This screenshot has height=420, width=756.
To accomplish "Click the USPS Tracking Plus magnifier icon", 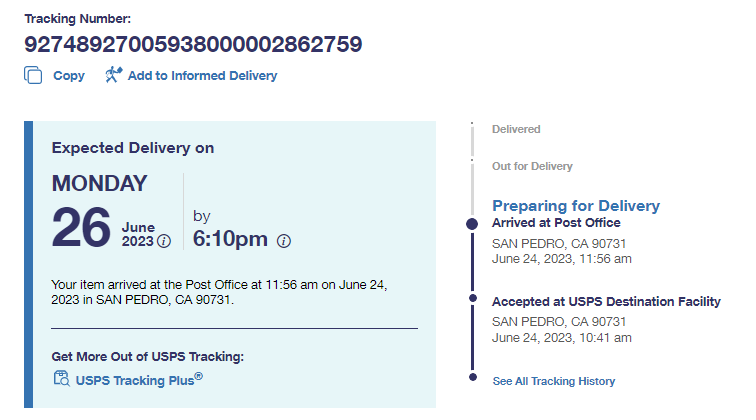I will point(61,379).
